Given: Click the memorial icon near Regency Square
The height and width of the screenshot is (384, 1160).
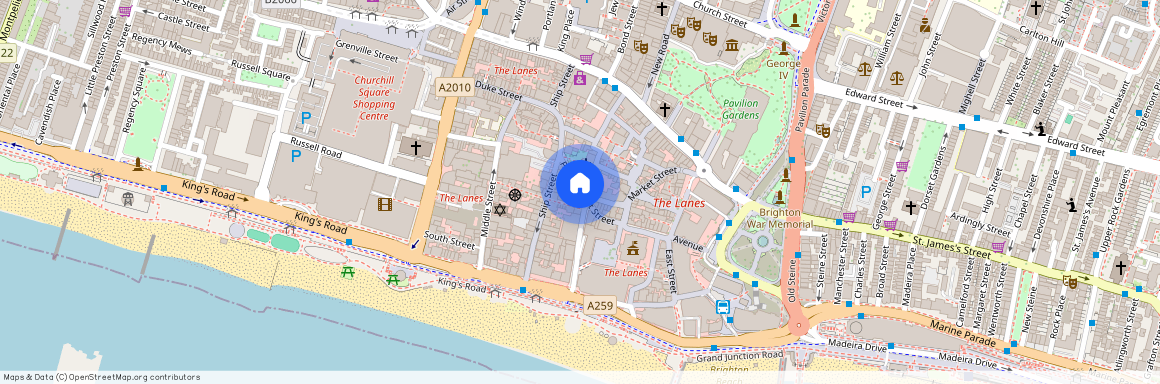Looking at the screenshot, I should [138, 164].
